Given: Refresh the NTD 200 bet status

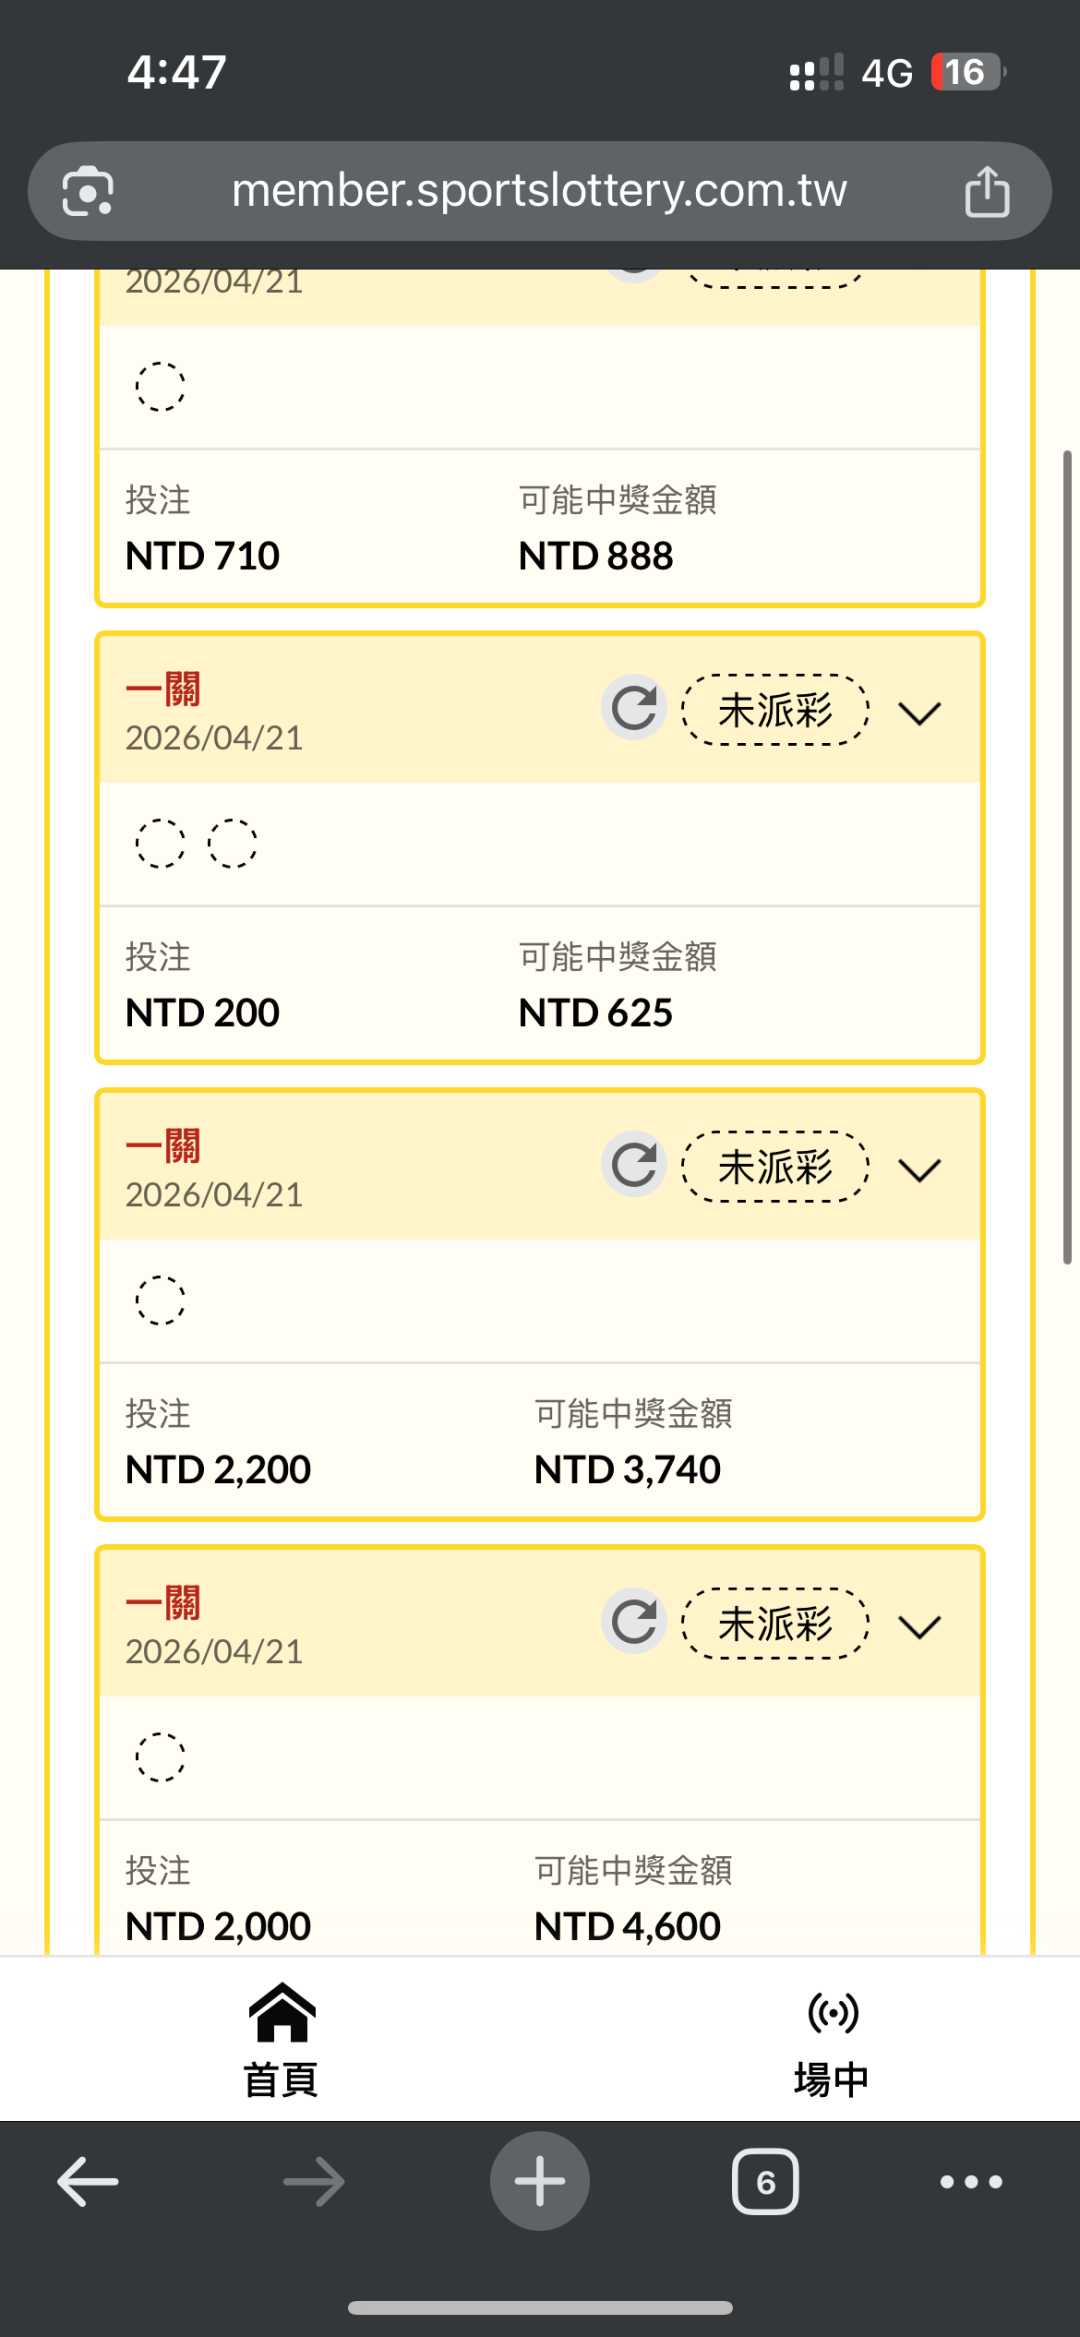Looking at the screenshot, I should click(634, 709).
